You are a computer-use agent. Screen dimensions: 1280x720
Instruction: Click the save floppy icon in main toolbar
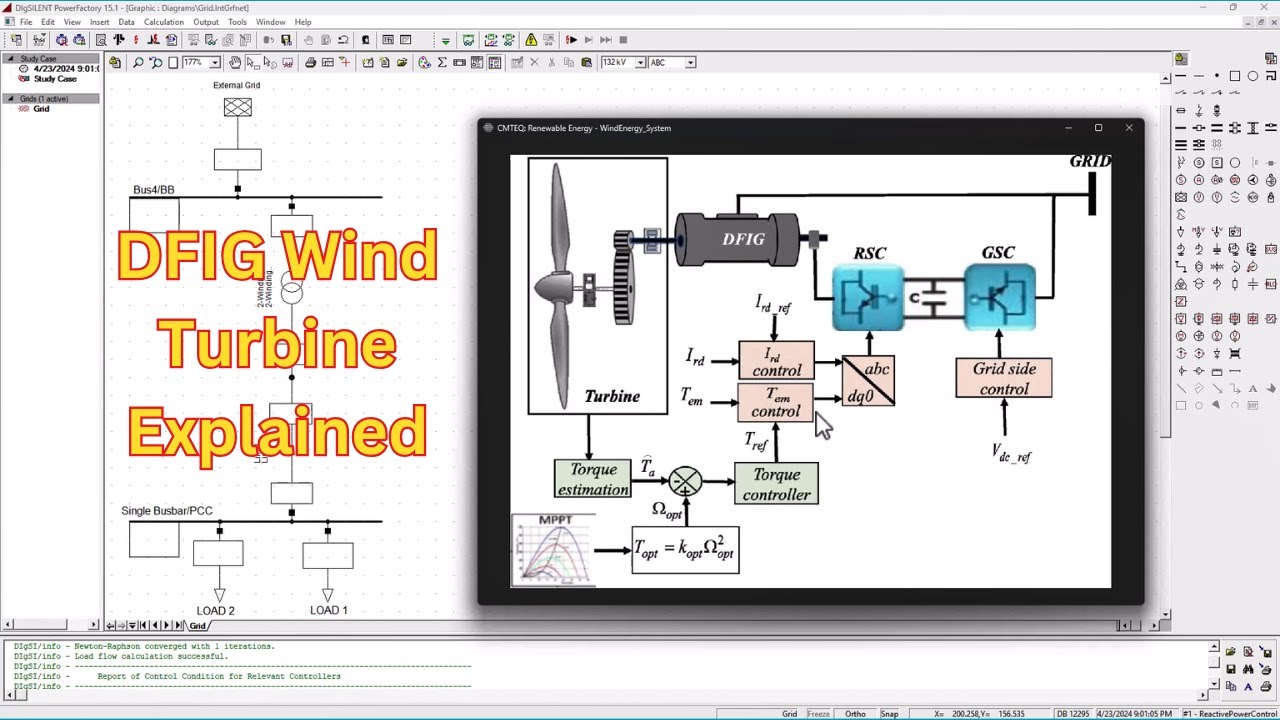pos(285,40)
